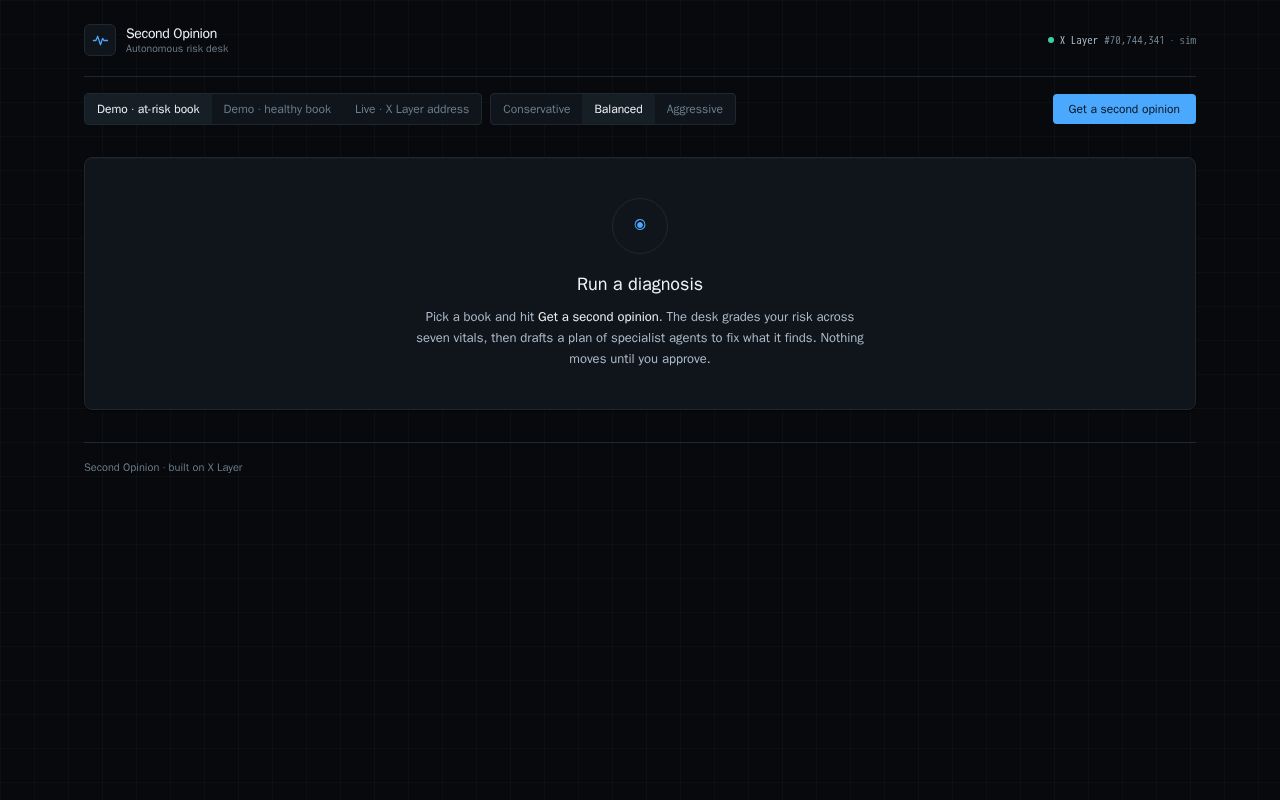The height and width of the screenshot is (800, 1280).
Task: Set risk profile to Conservative
Action: click(537, 109)
